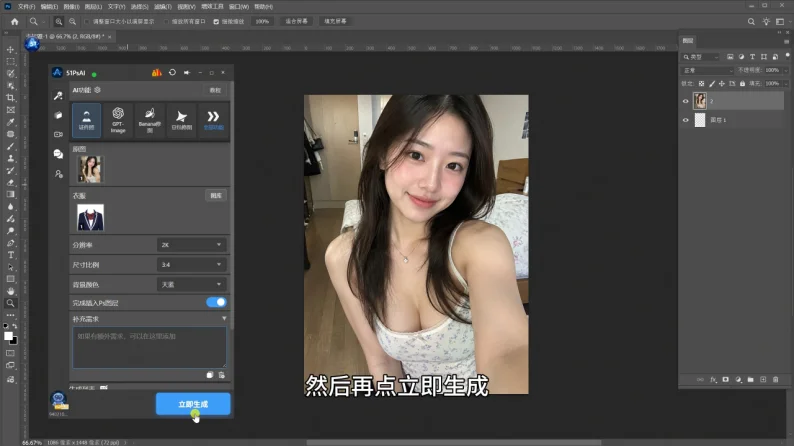Open the 滤镜(T) menu
Screen dimensions: 794x447
[x=163, y=7]
